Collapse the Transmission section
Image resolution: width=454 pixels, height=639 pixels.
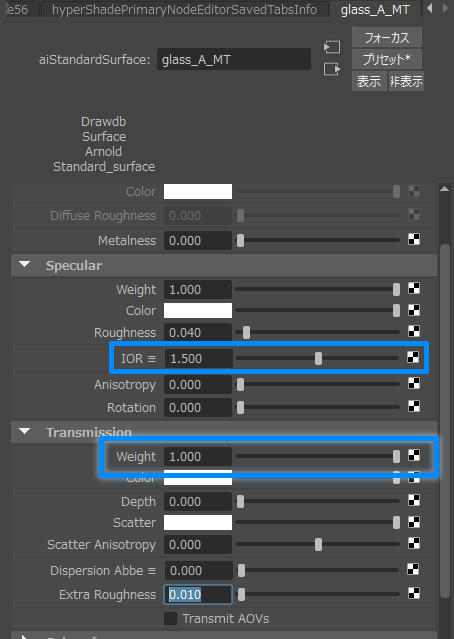click(25, 432)
